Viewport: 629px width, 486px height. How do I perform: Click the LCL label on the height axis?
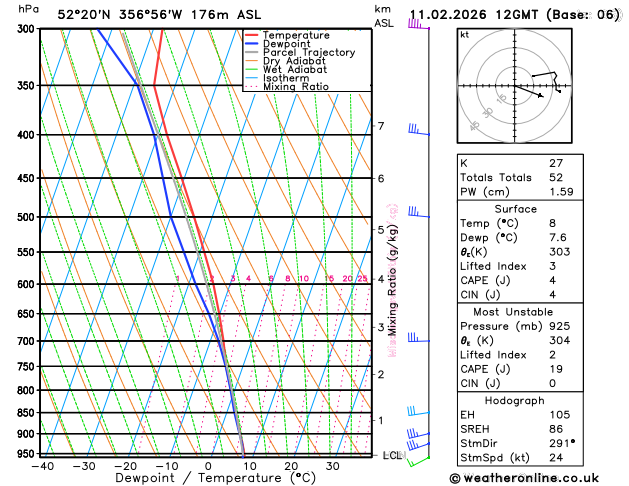pyautogui.click(x=393, y=455)
